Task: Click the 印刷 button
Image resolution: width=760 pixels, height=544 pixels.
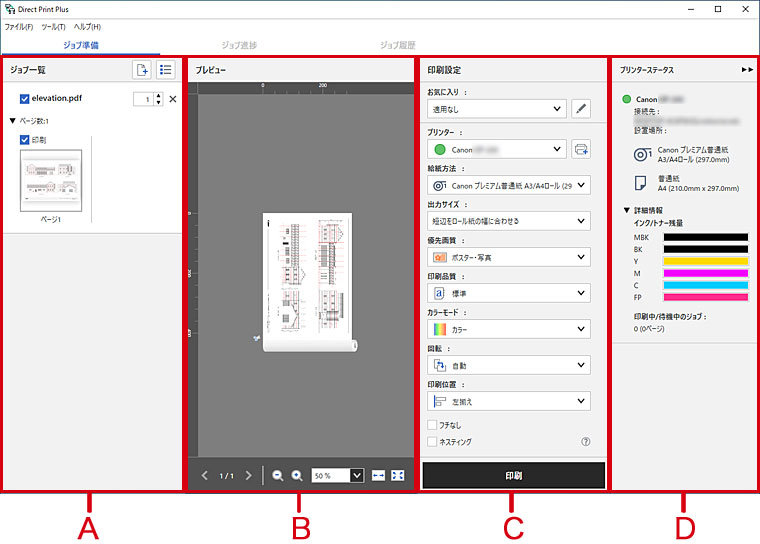Action: [513, 475]
